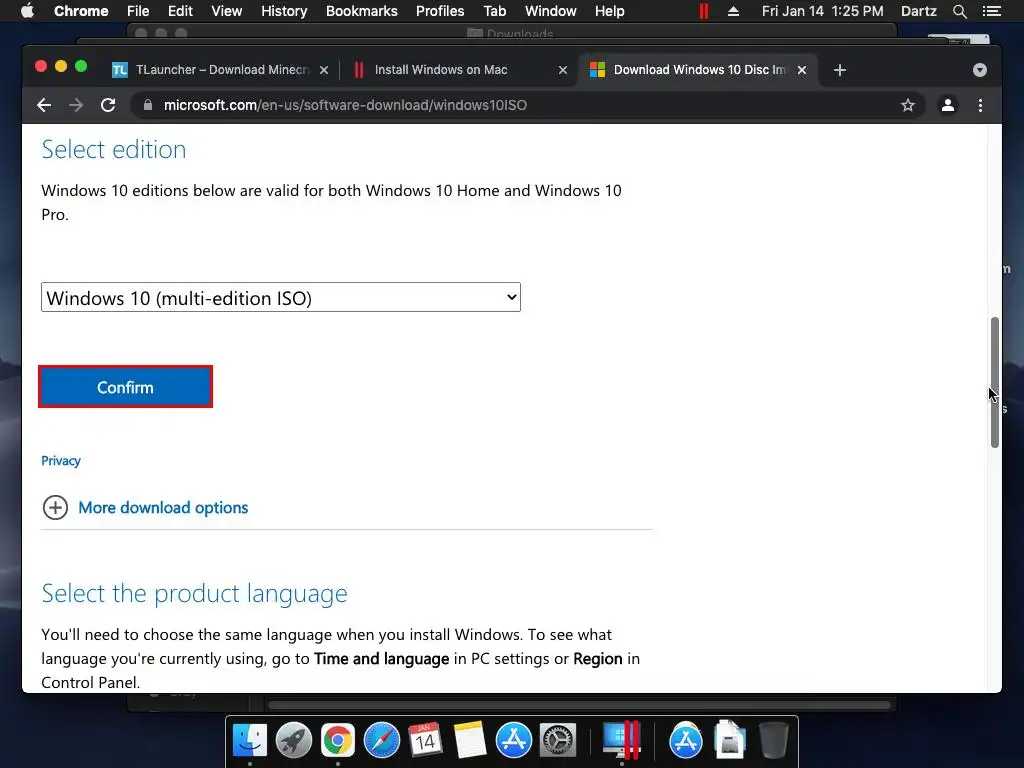The width and height of the screenshot is (1024, 768).
Task: Open the Help menu
Action: [609, 11]
